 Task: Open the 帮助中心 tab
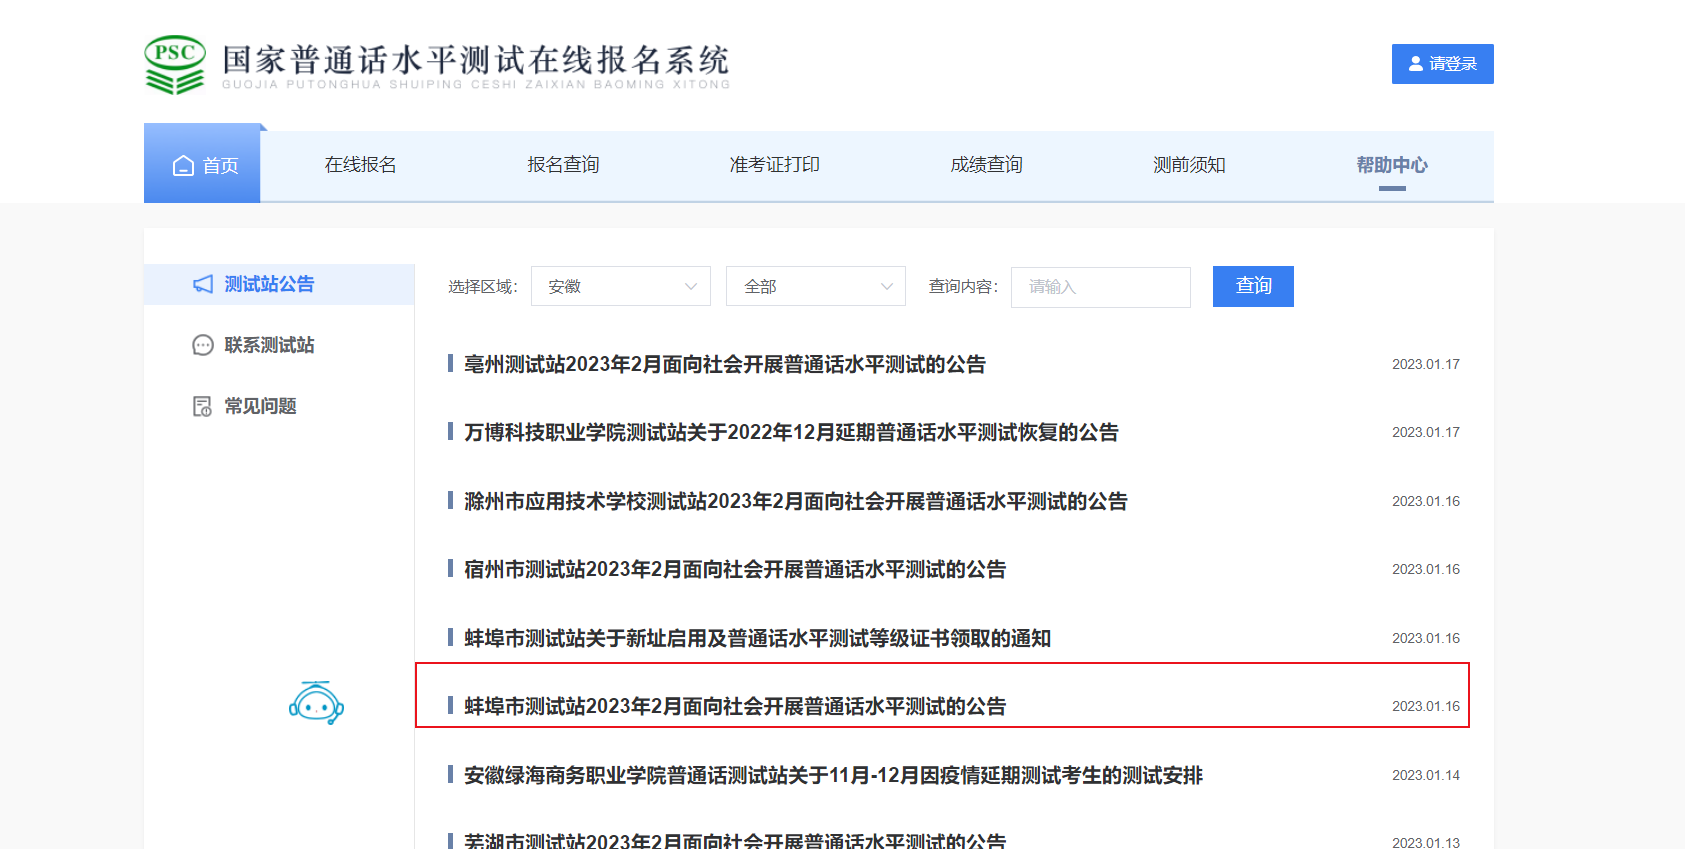(x=1391, y=165)
